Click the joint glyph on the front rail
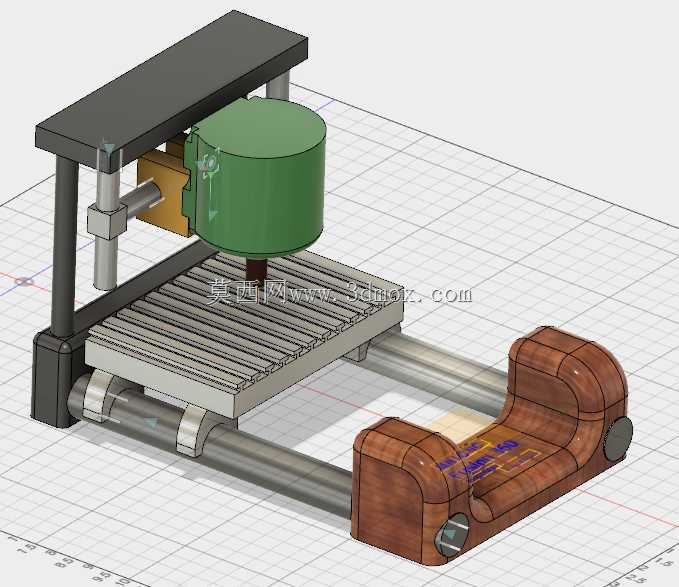679x587 pixels. [152, 423]
